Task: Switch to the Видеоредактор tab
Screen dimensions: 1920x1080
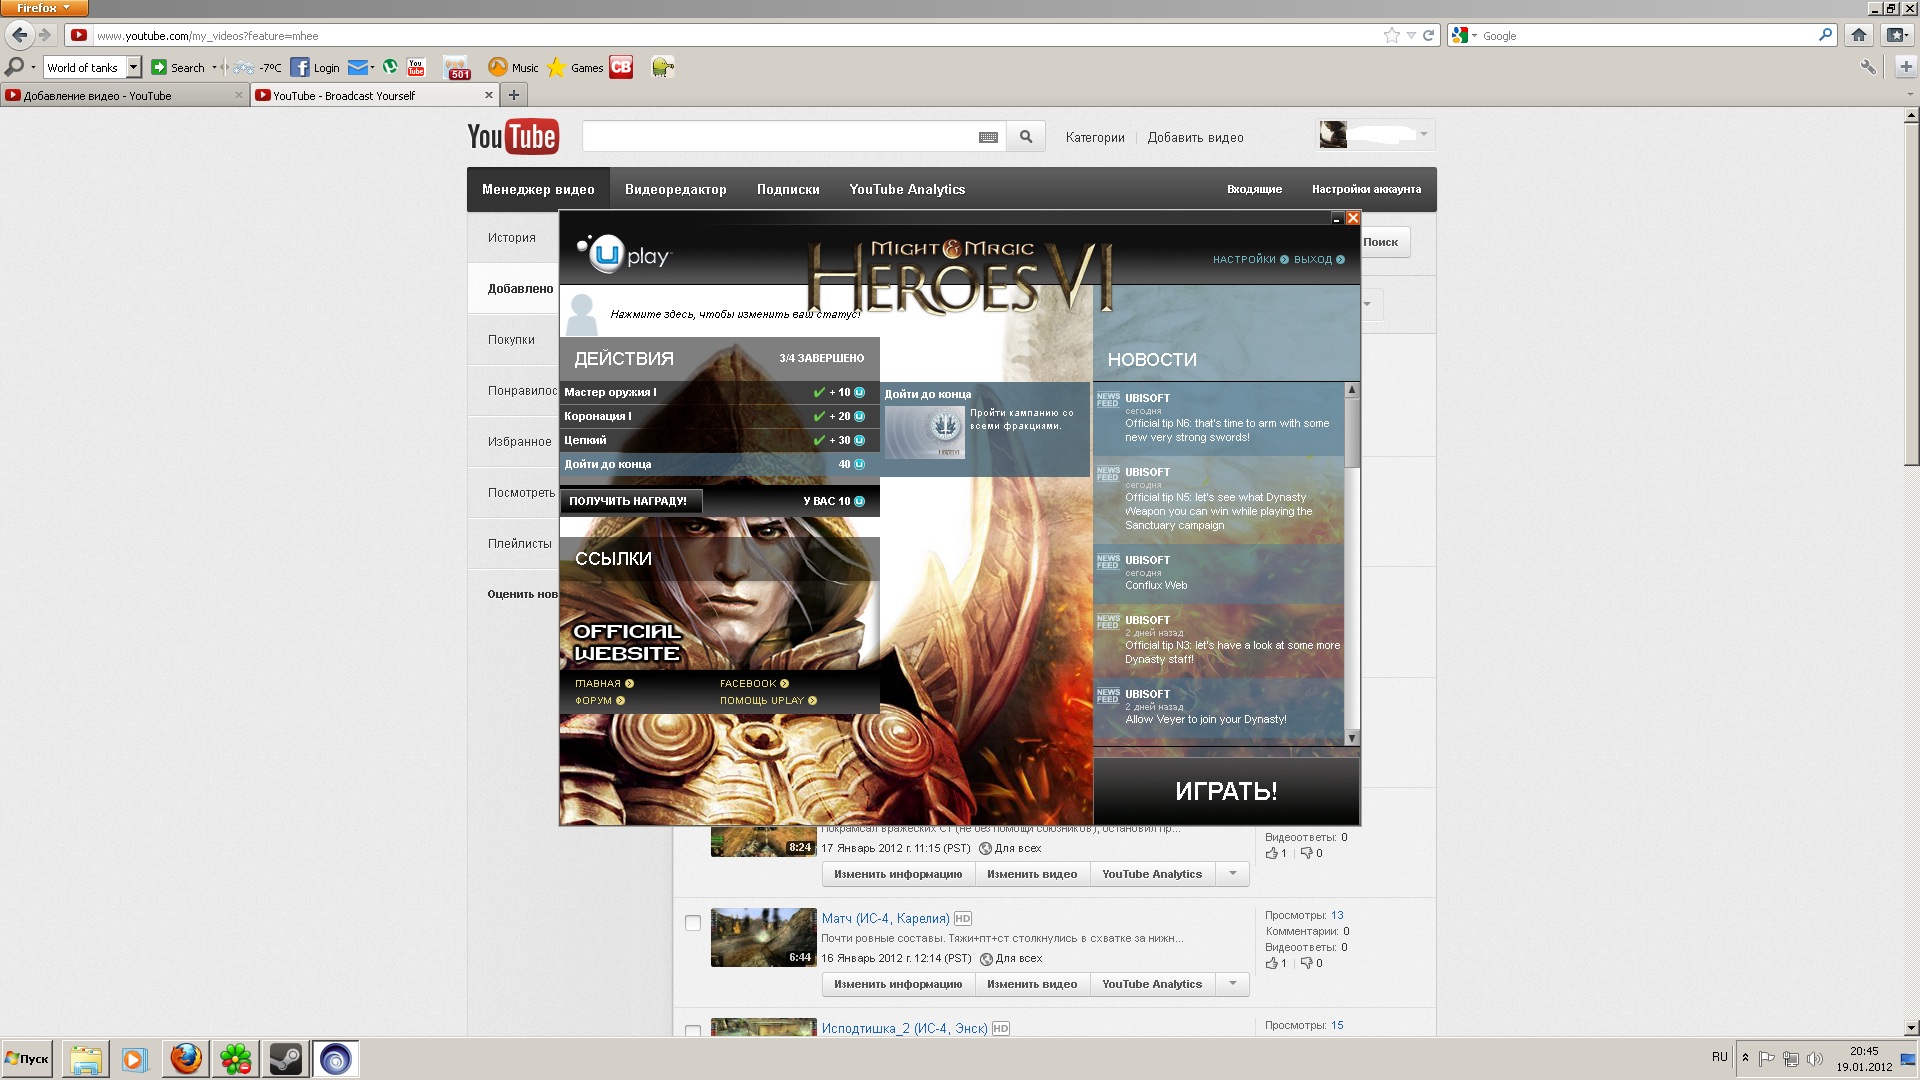Action: (675, 189)
